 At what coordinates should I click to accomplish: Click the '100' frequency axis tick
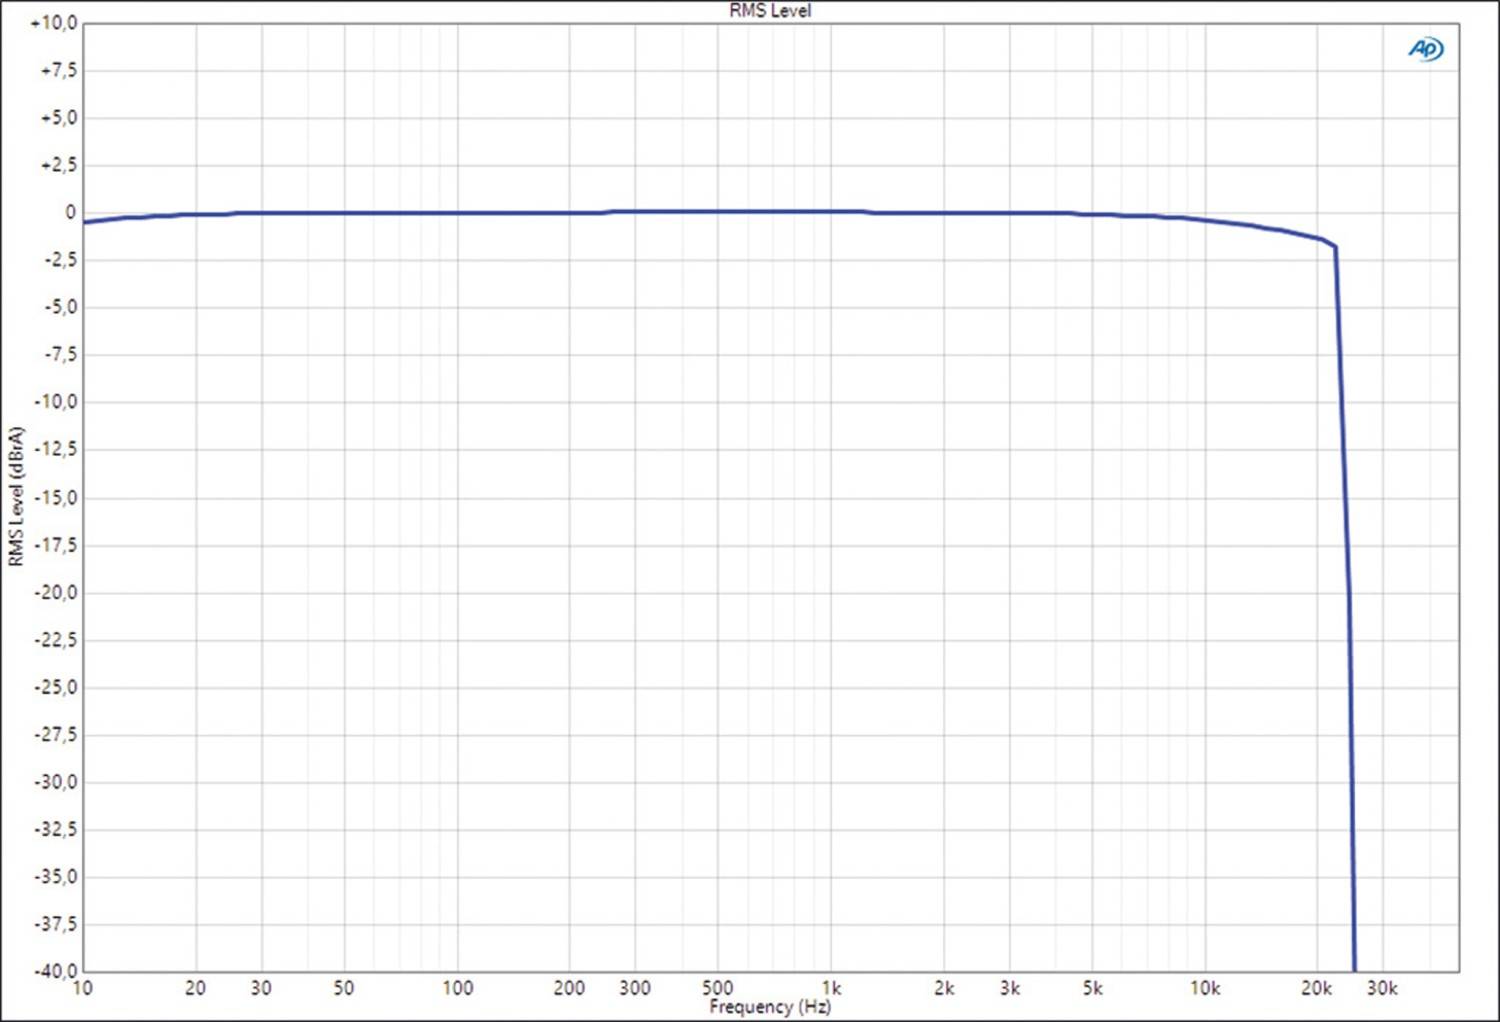(457, 988)
